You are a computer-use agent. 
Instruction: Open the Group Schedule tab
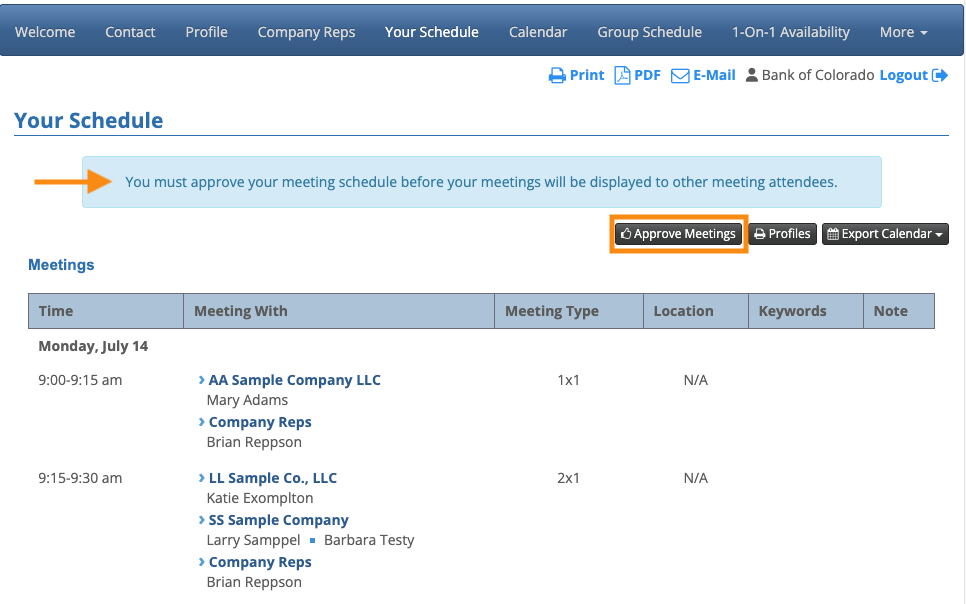coord(649,32)
